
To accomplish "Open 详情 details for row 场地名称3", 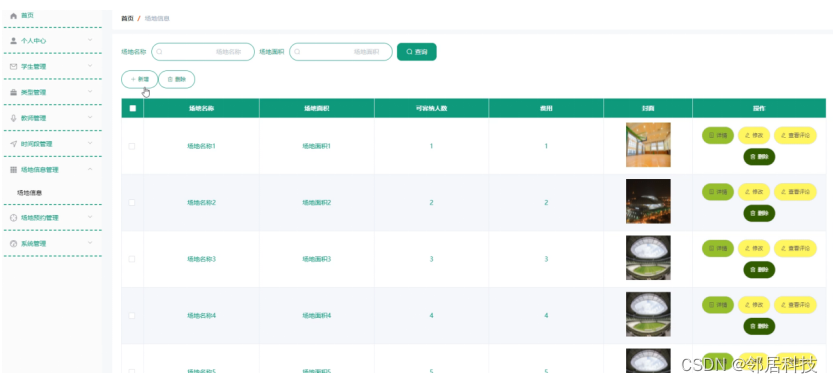I will [718, 248].
